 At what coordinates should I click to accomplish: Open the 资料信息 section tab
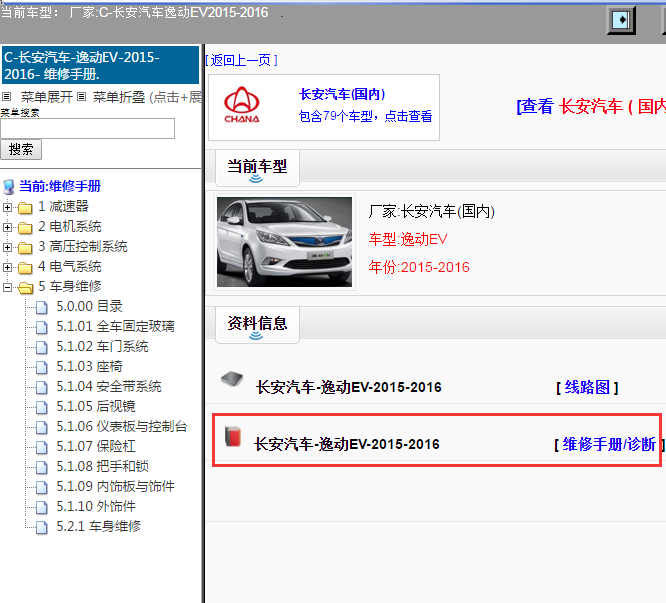click(257, 325)
